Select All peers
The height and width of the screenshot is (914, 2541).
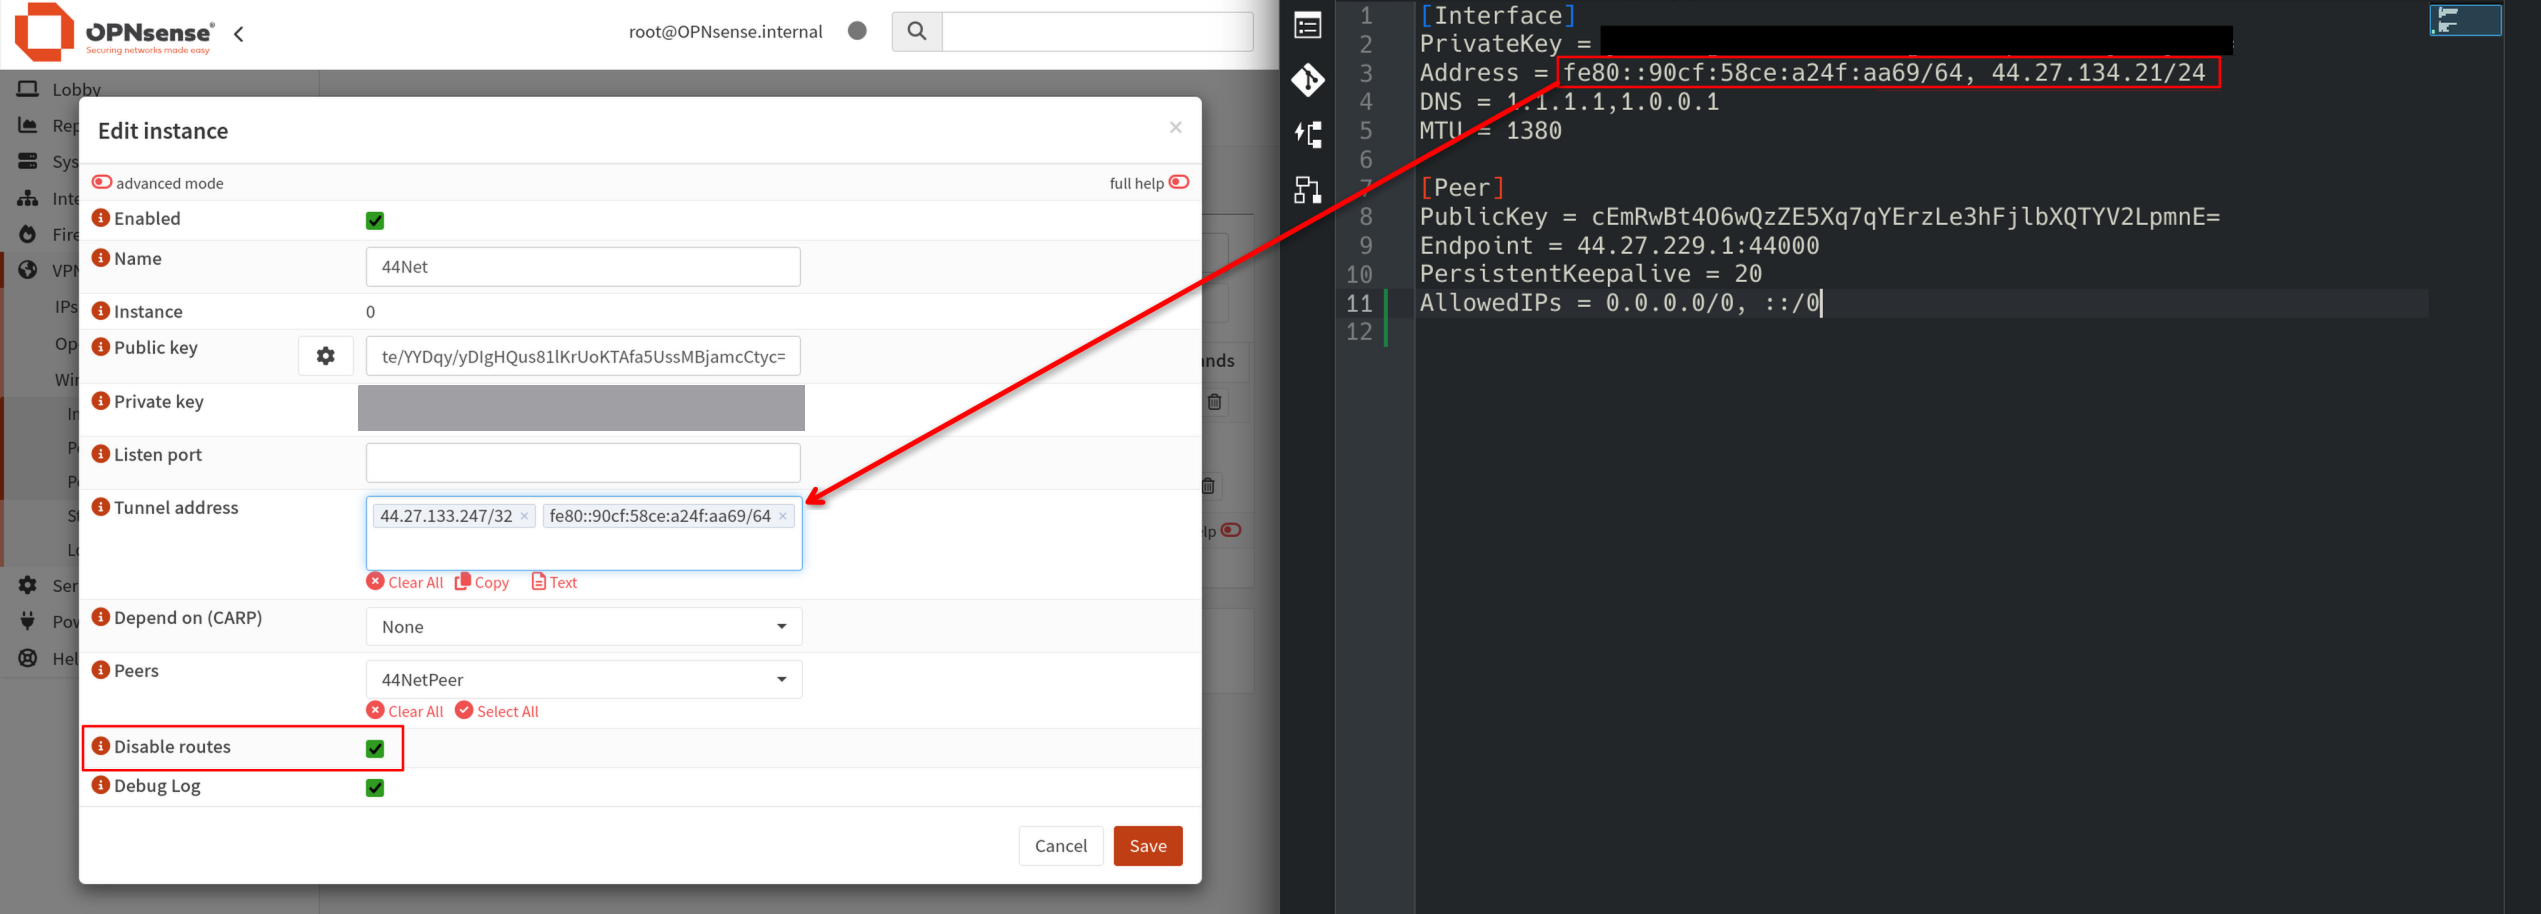click(497, 711)
